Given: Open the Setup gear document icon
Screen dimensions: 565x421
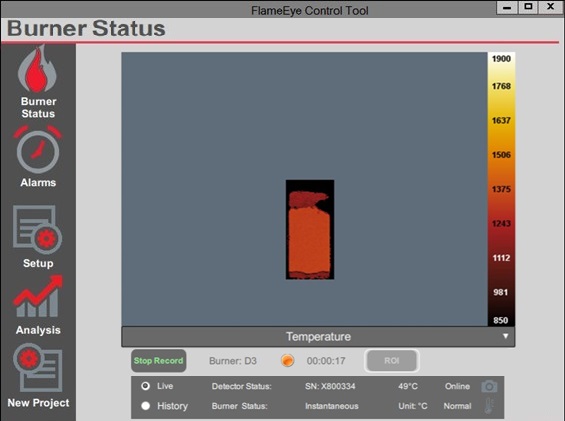Looking at the screenshot, I should pos(37,230).
